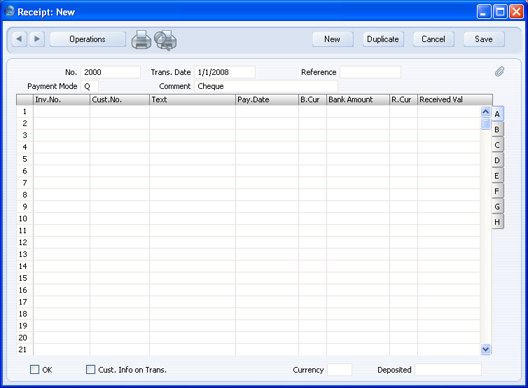
Task: Click the Cust.No. column header
Action: point(120,100)
